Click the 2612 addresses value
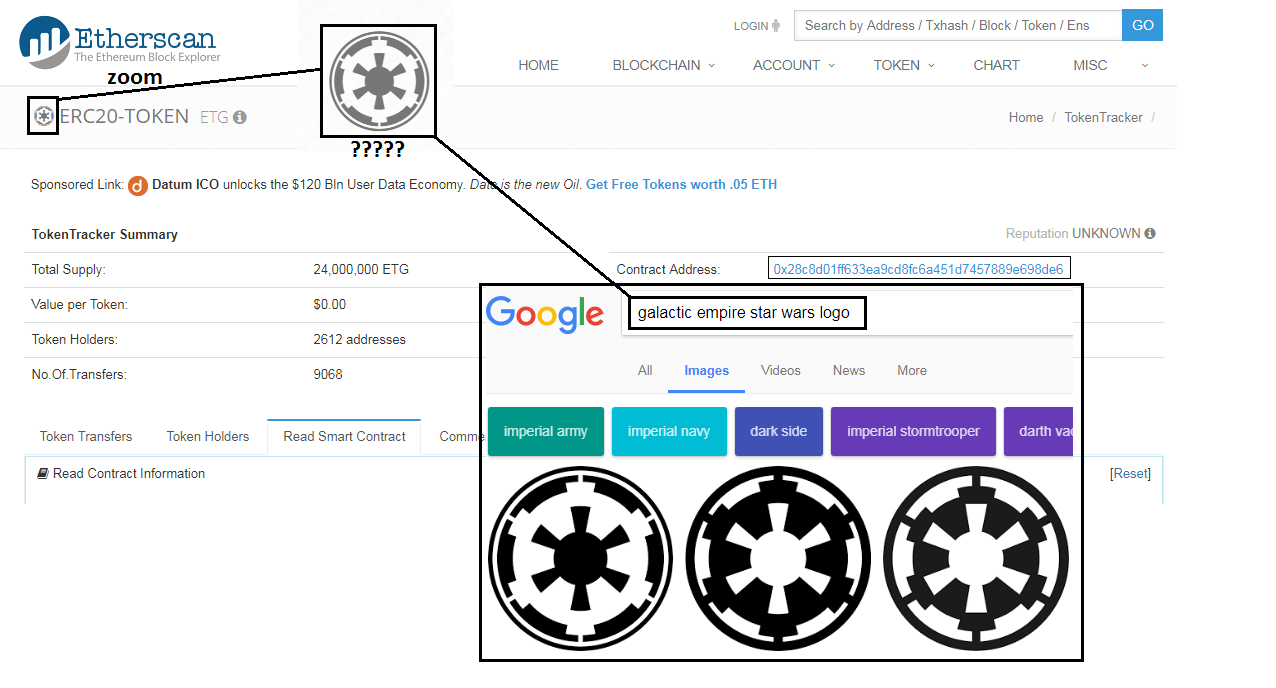Screen dimensions: 1276x688 pyautogui.click(x=359, y=340)
